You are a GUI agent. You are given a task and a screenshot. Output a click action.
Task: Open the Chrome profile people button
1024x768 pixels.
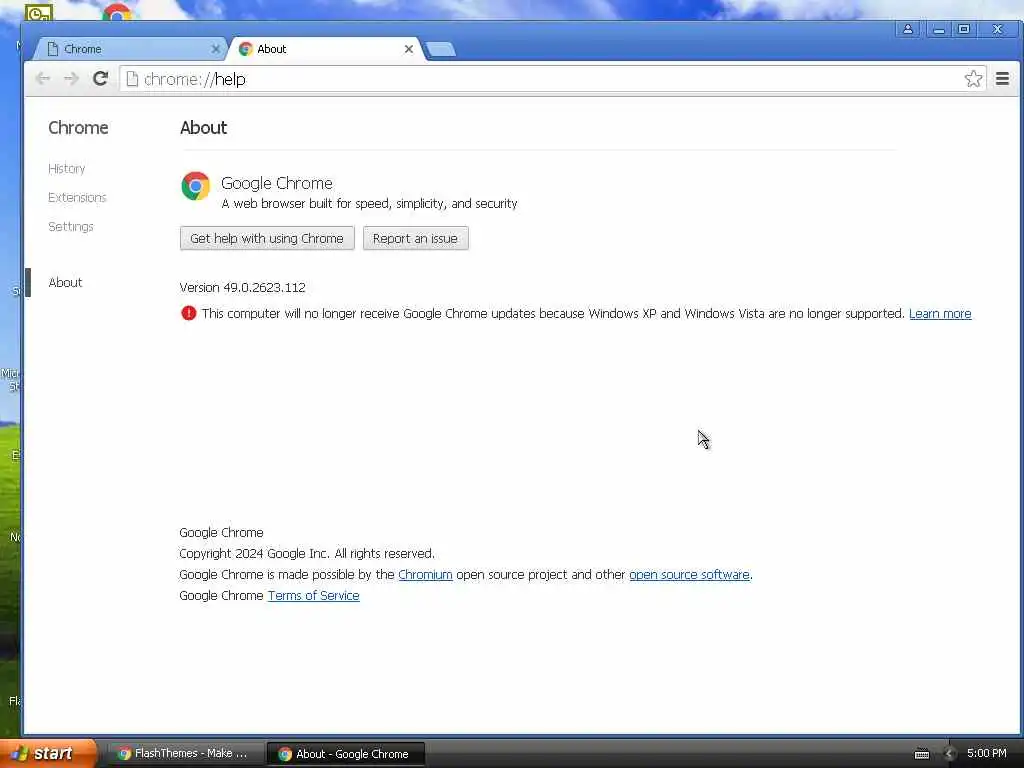pos(908,29)
